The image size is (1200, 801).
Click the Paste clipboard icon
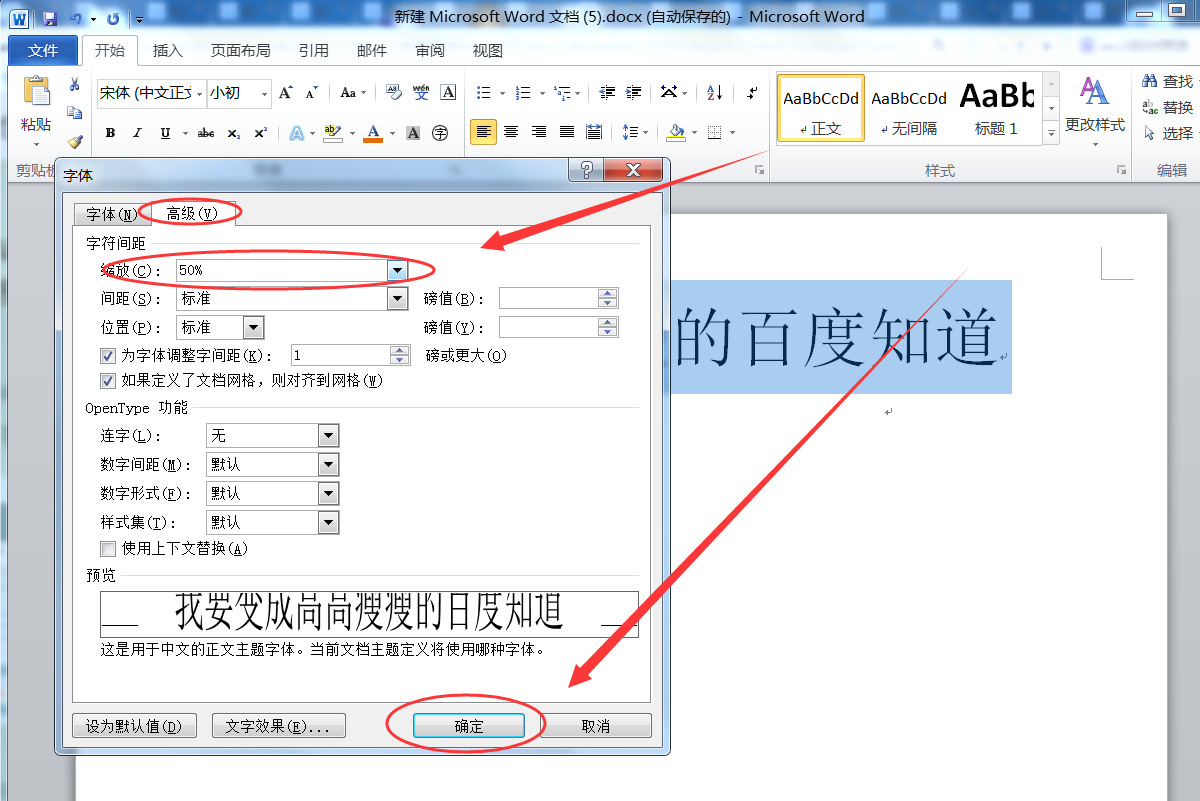click(36, 93)
